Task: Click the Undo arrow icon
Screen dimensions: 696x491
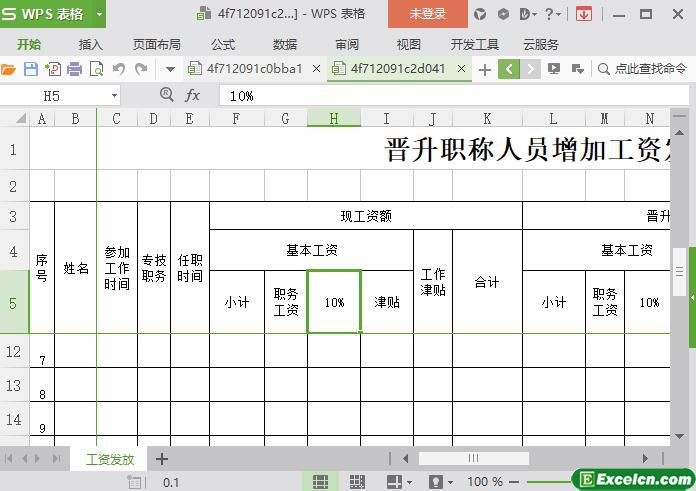Action: (119, 69)
